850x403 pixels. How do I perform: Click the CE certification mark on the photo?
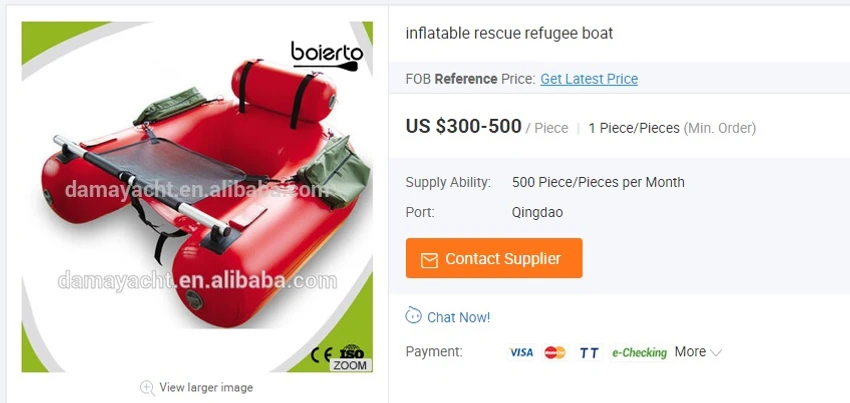[322, 354]
